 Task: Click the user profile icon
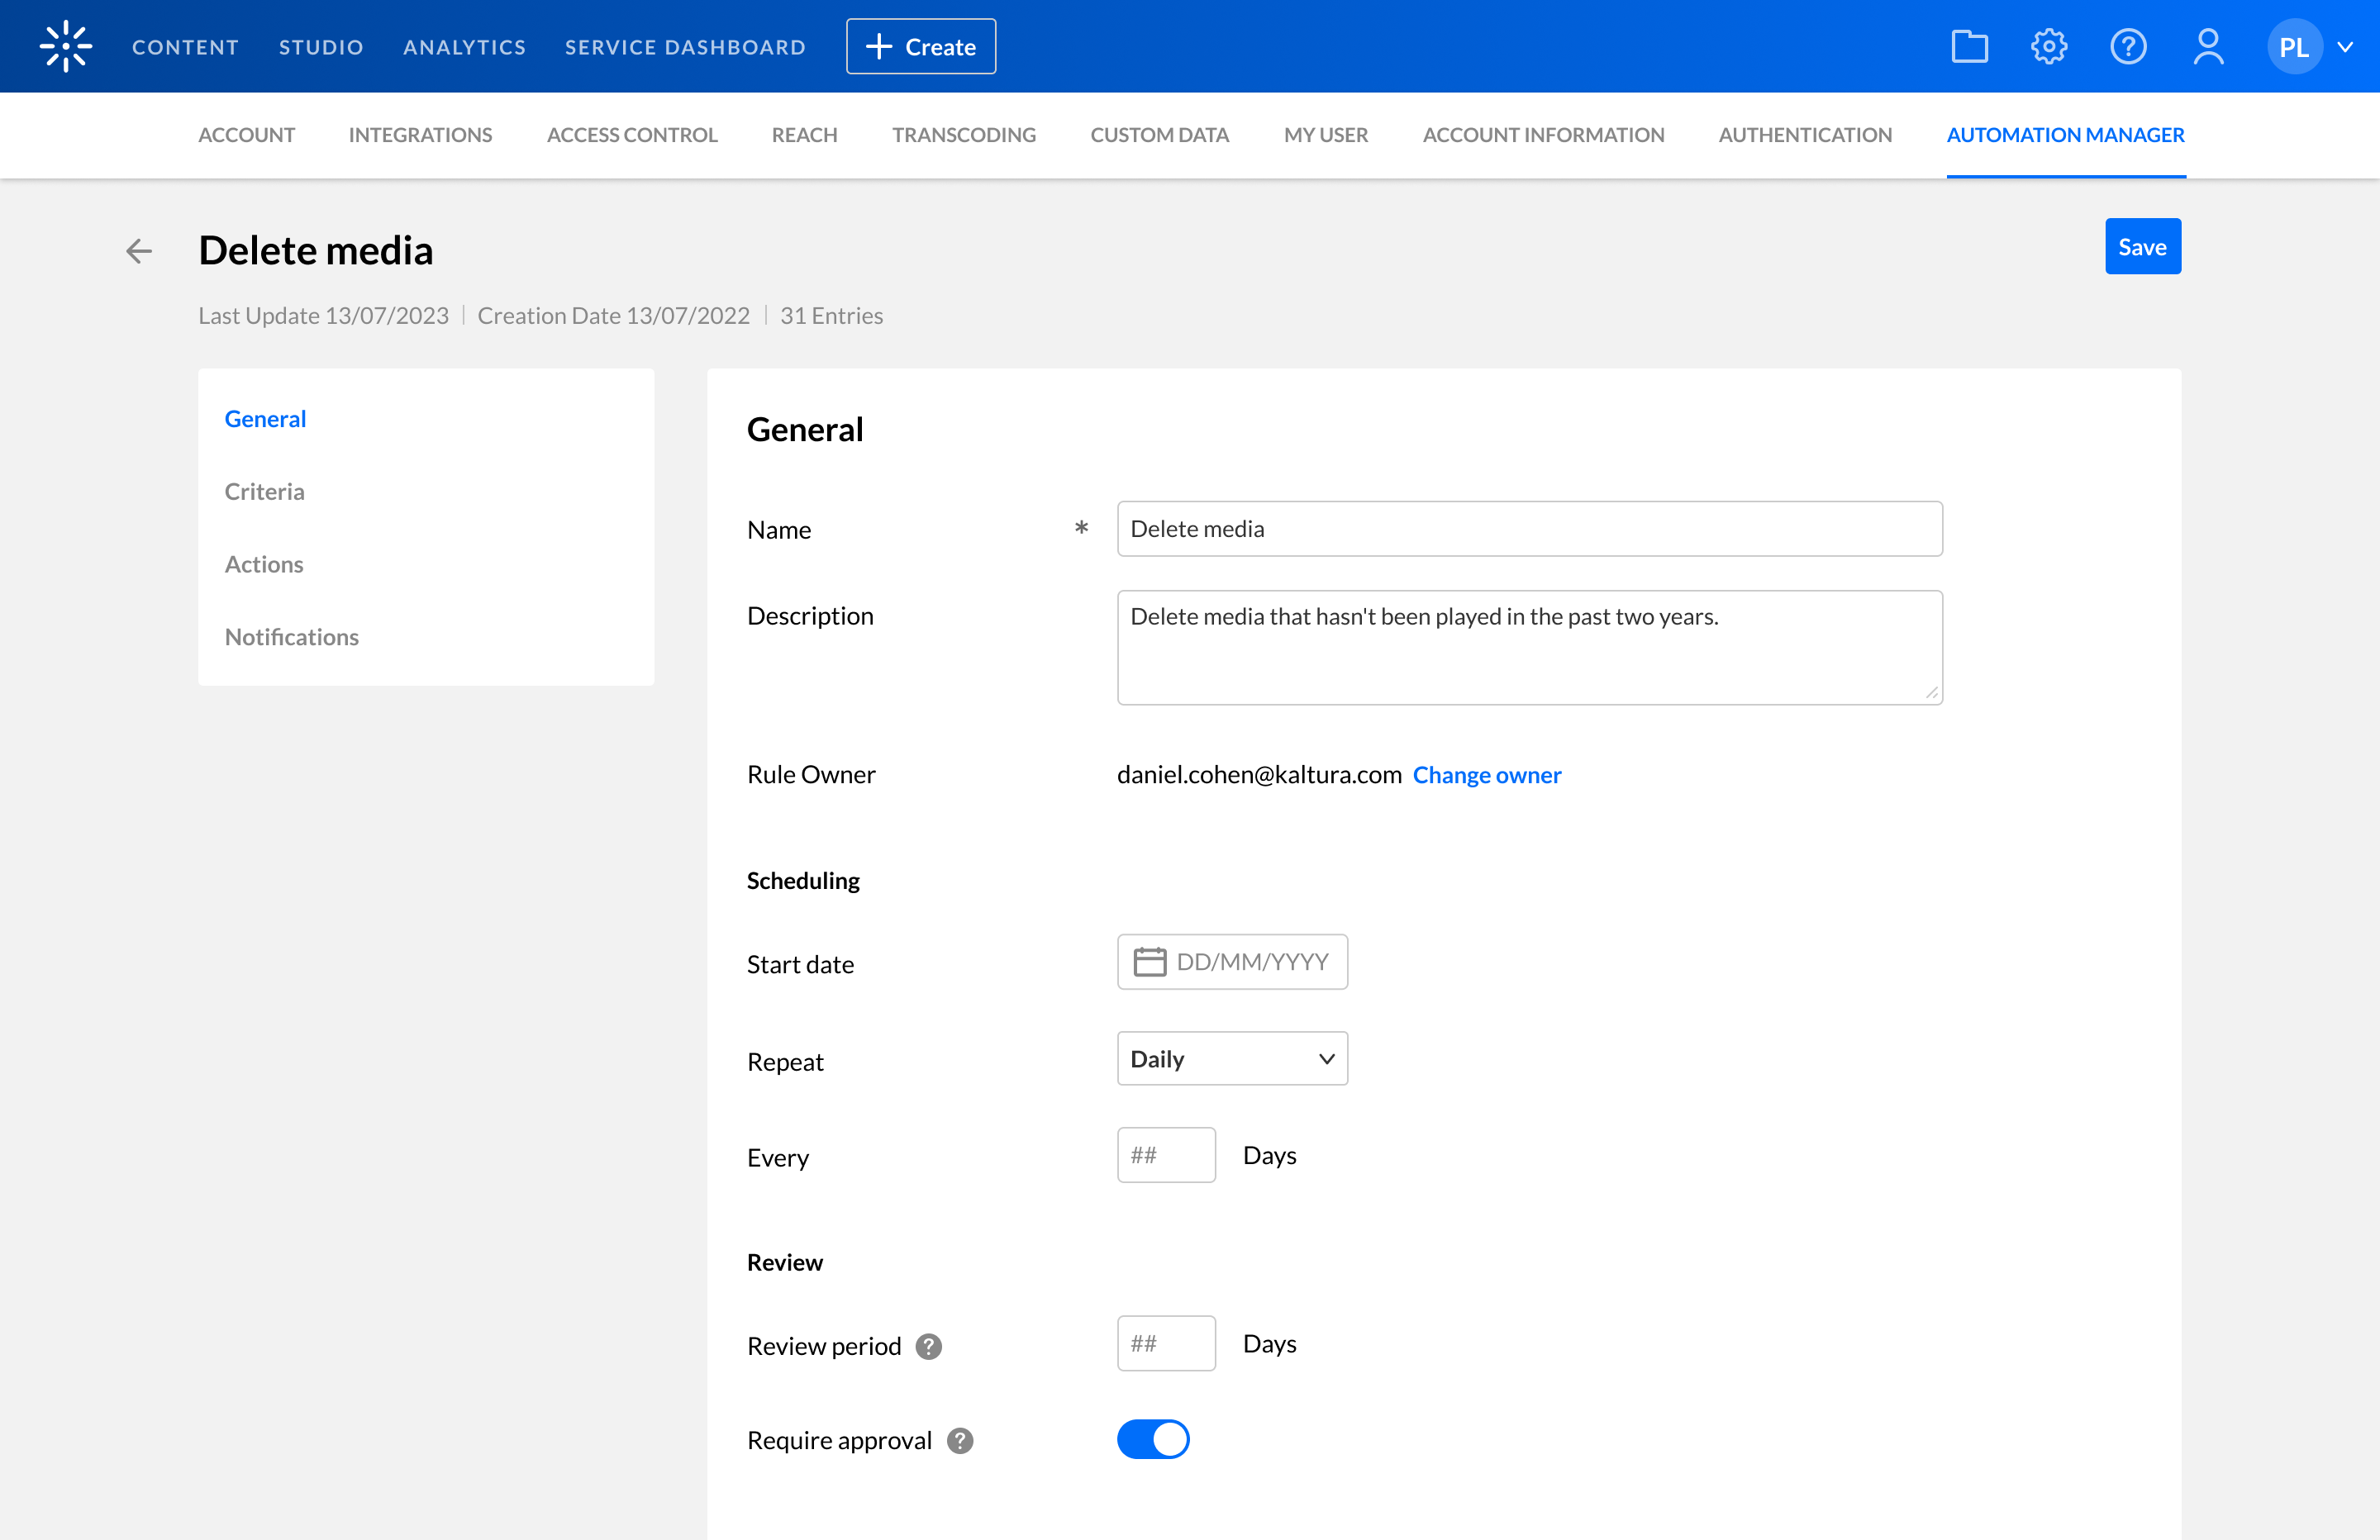point(2208,46)
